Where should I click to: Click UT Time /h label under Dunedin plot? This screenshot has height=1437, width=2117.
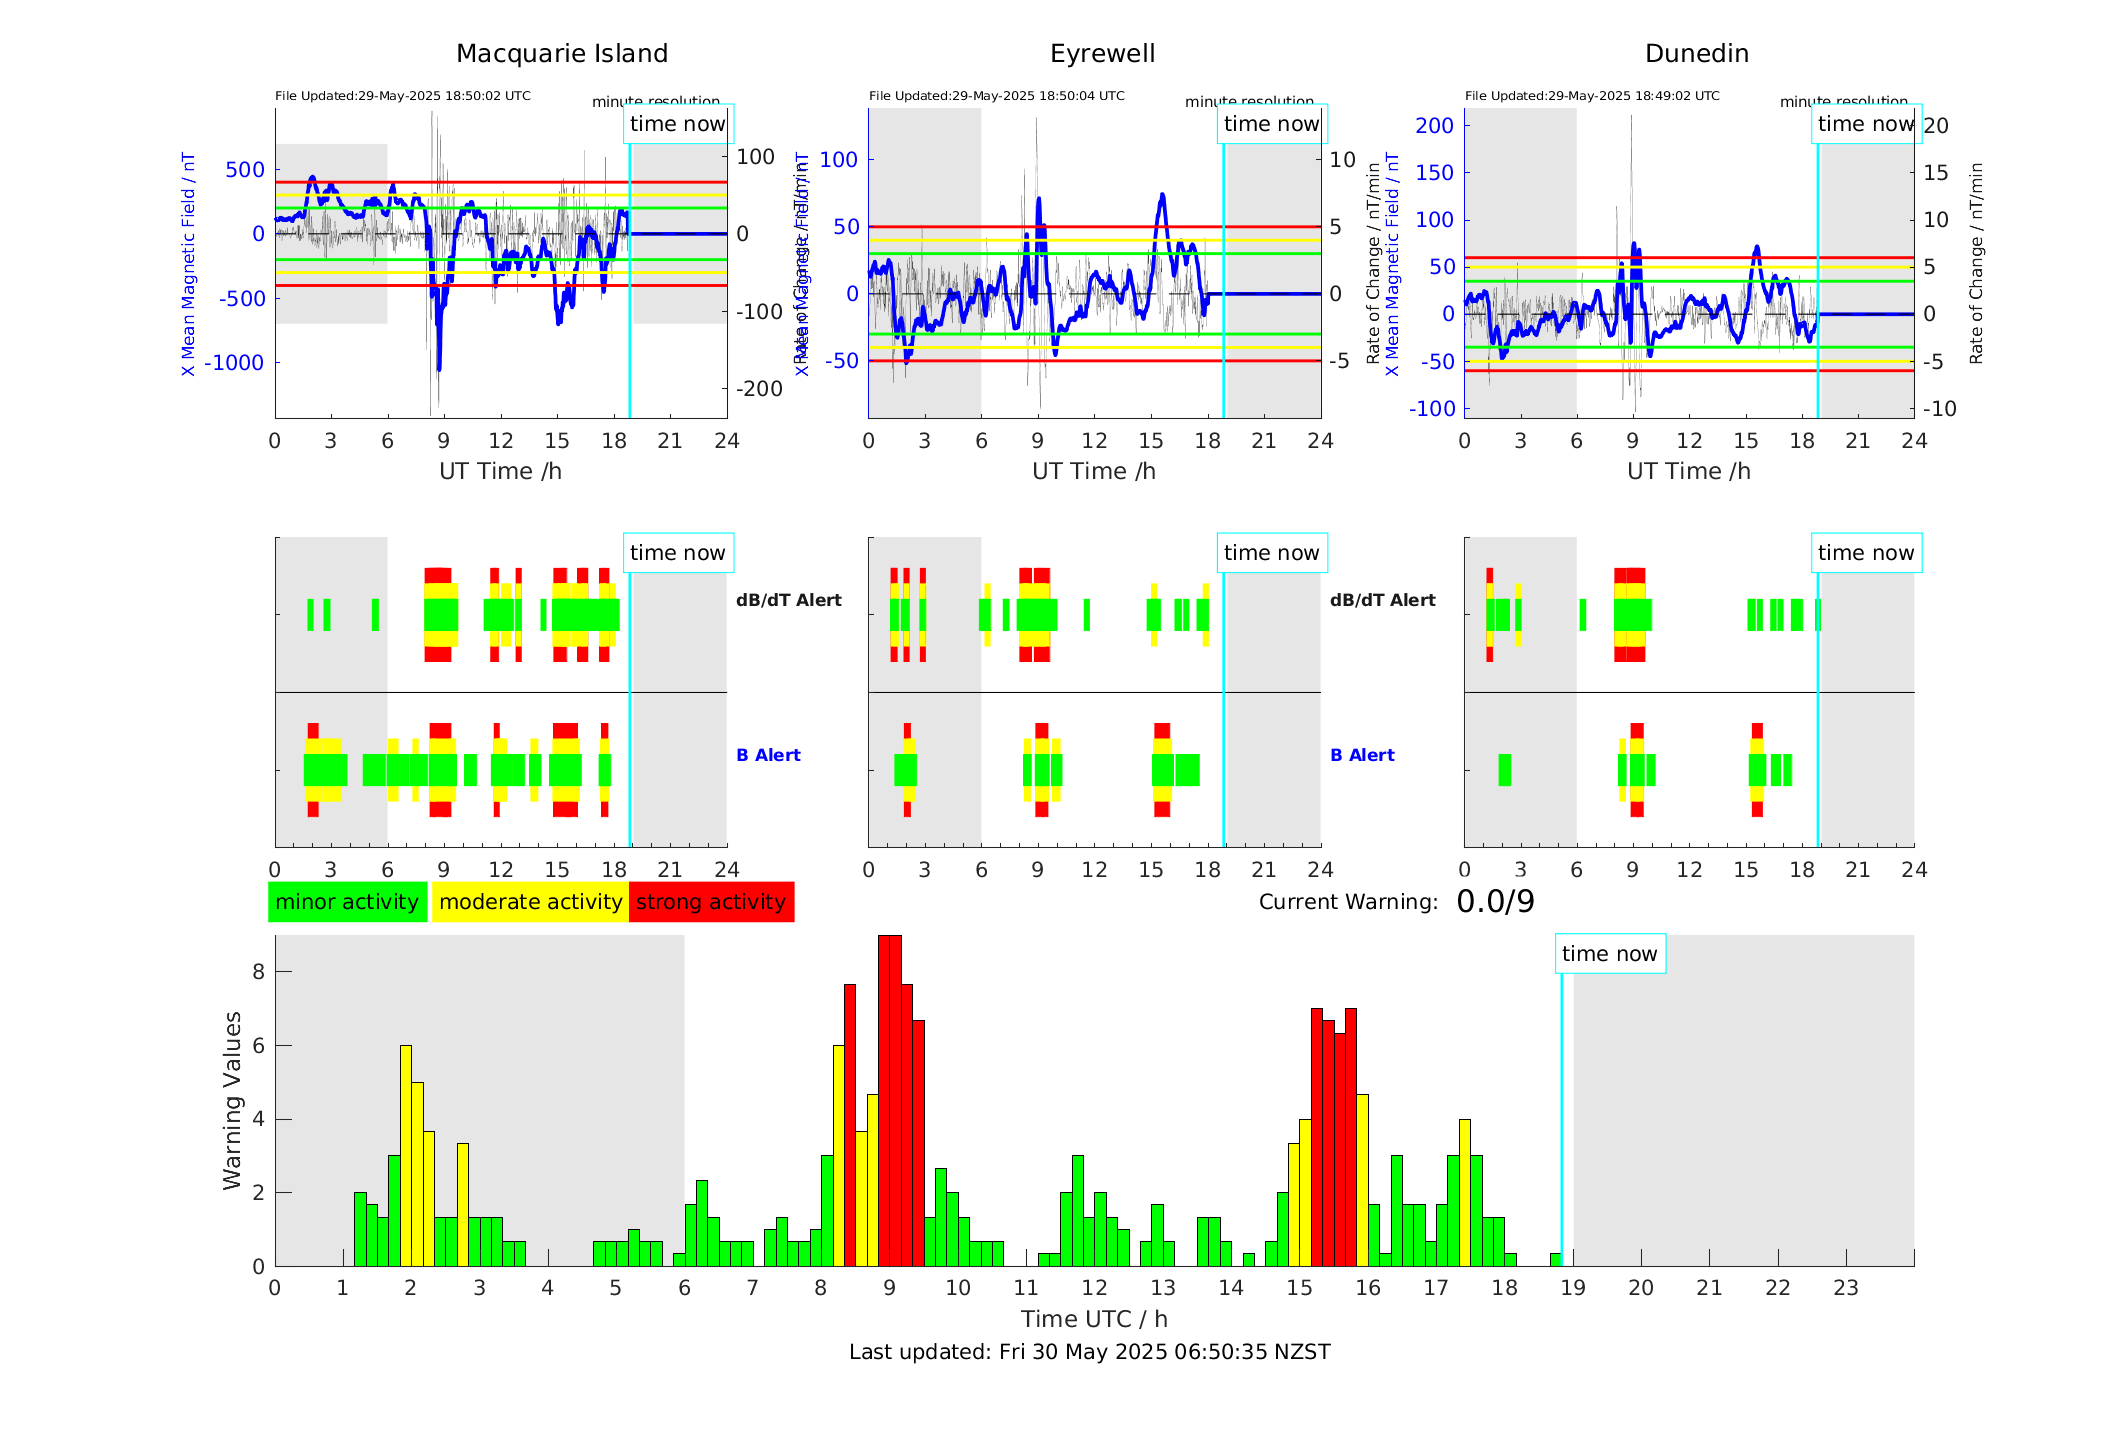click(1689, 471)
